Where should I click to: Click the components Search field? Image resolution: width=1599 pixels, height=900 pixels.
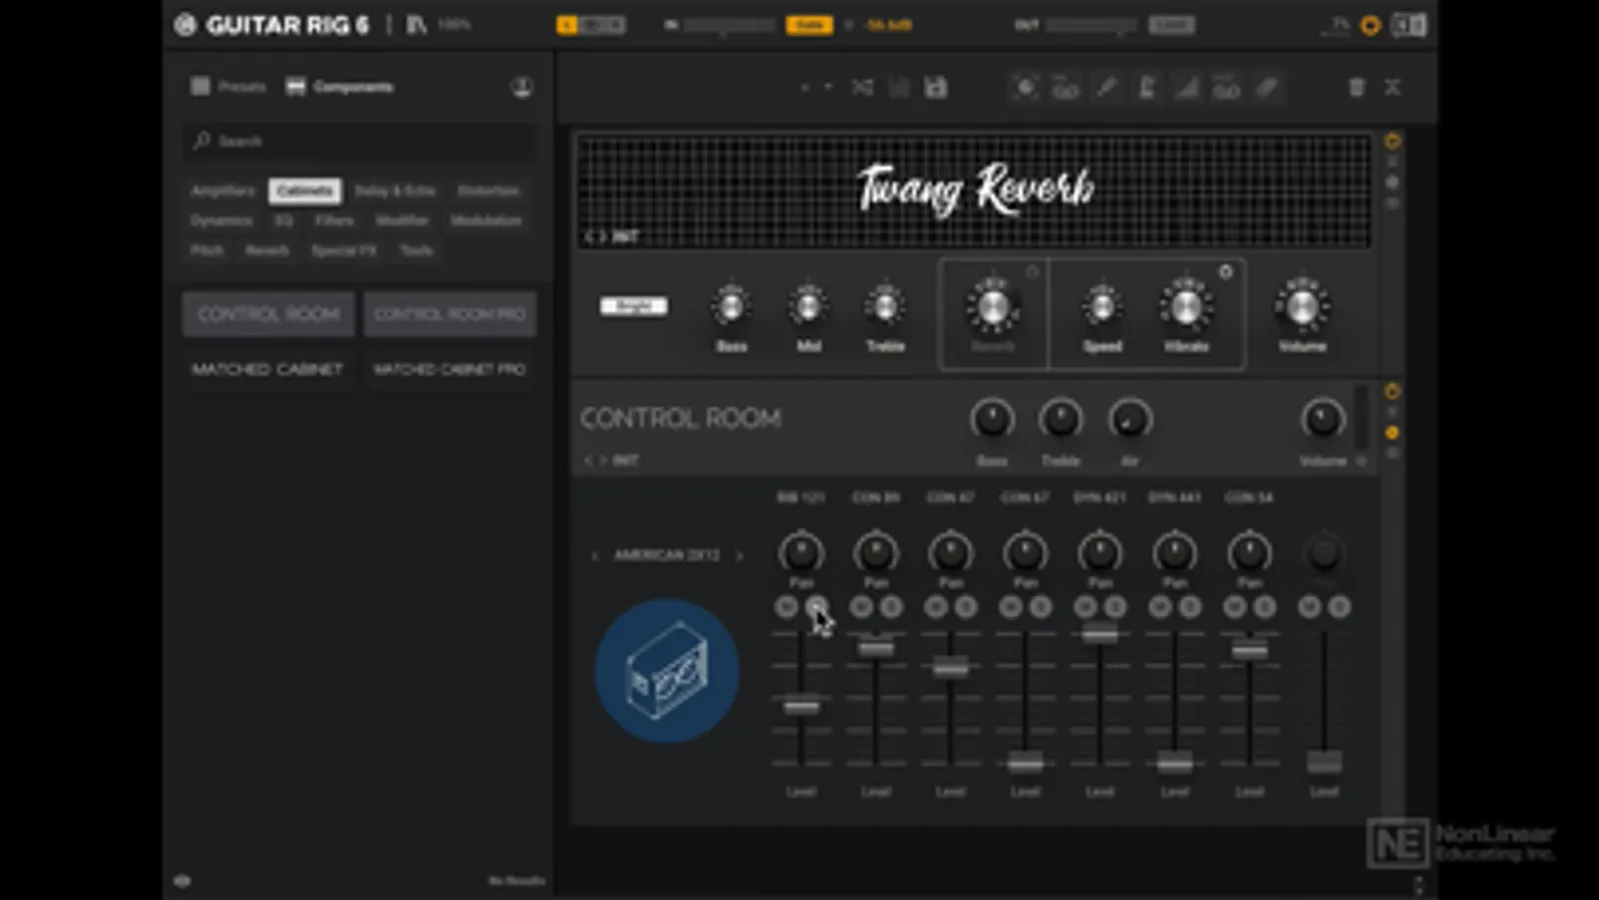click(x=360, y=141)
